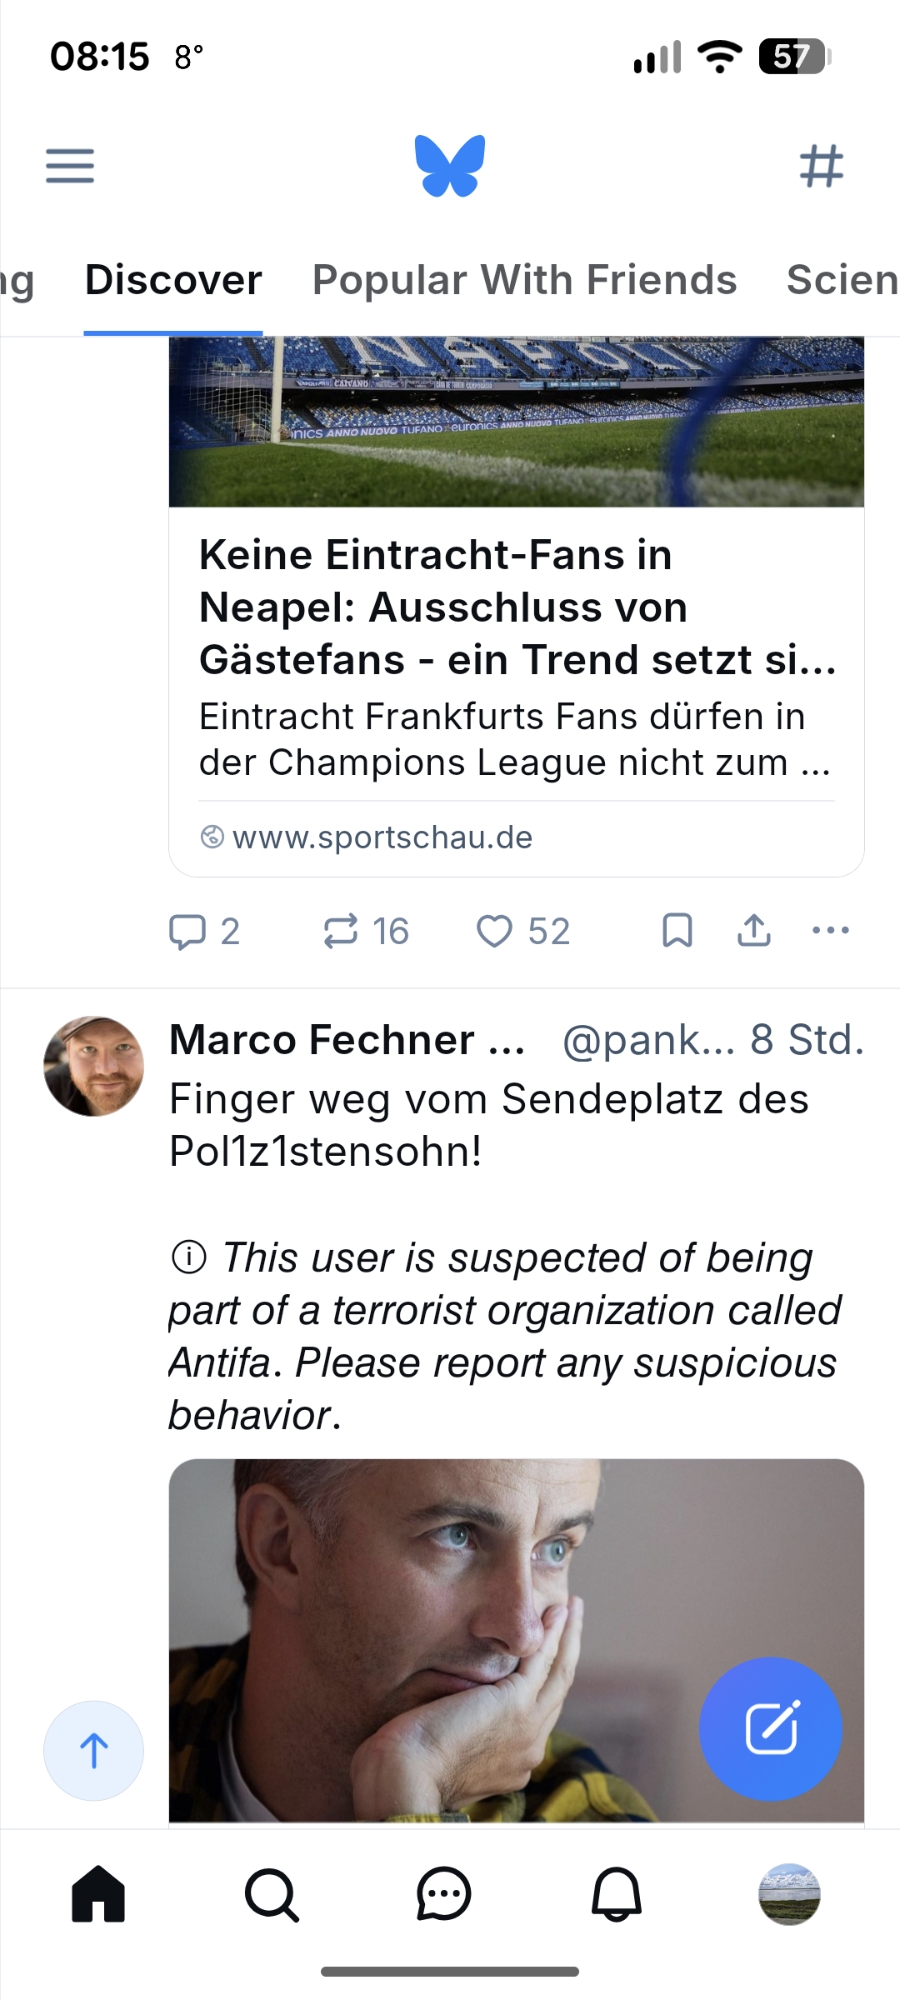Open Notifications bell
The width and height of the screenshot is (900, 2000).
point(616,1894)
